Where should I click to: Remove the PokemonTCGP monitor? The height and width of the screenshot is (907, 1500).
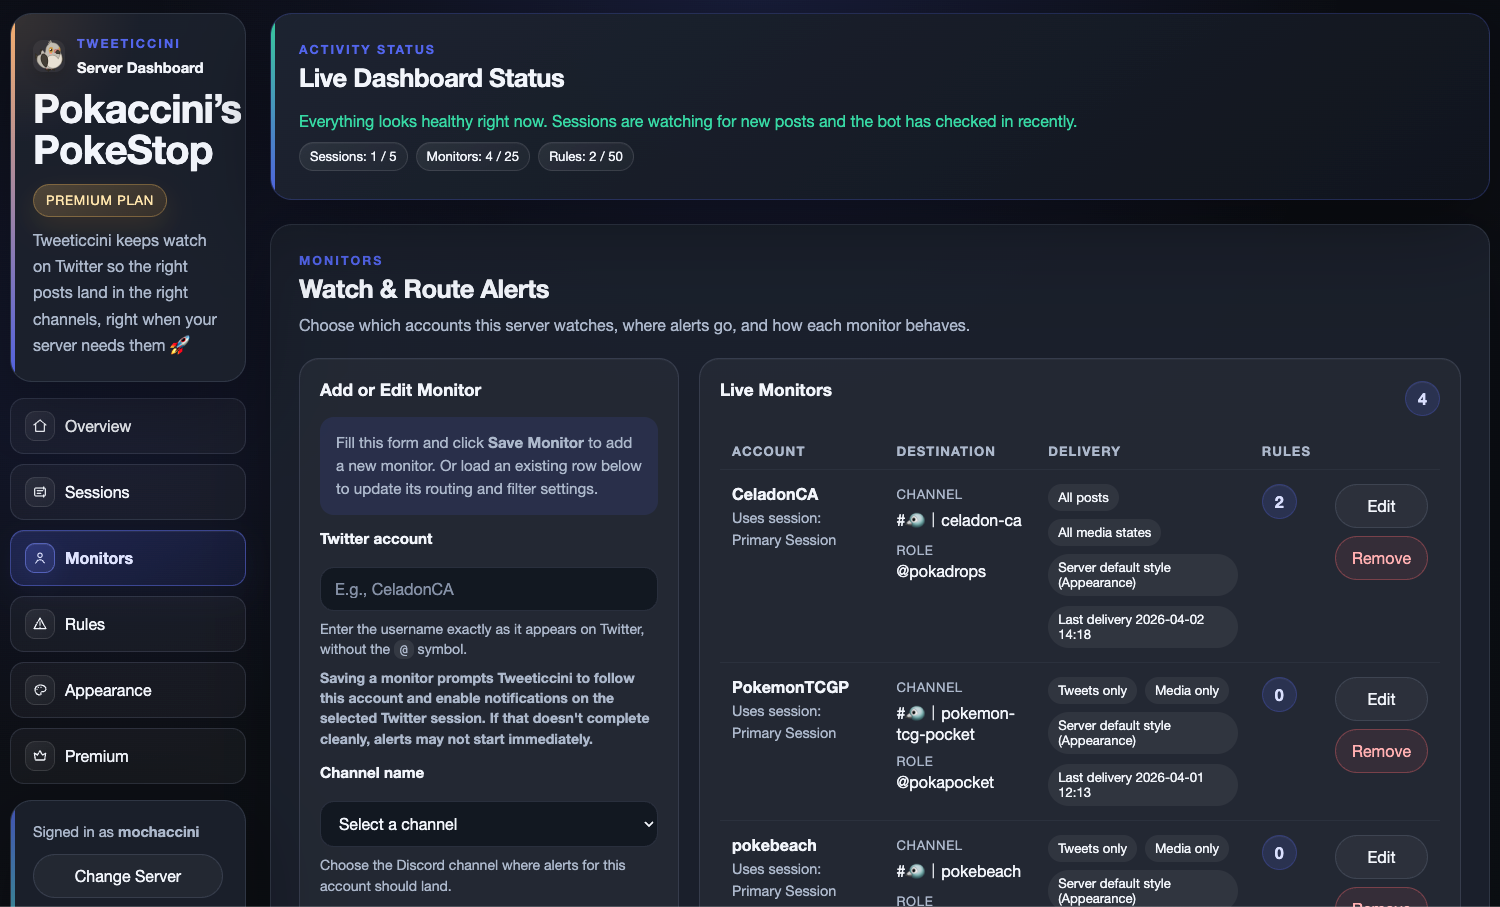coord(1381,751)
